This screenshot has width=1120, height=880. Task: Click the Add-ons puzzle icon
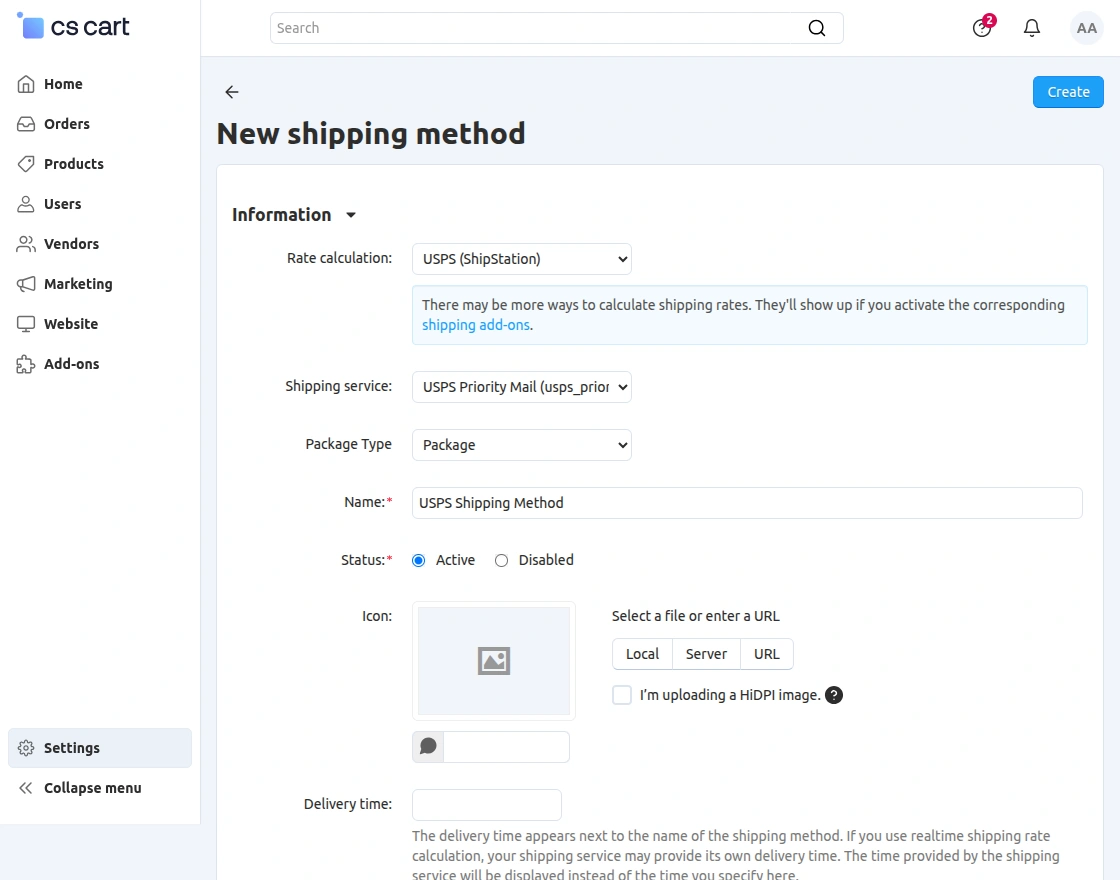pos(26,364)
